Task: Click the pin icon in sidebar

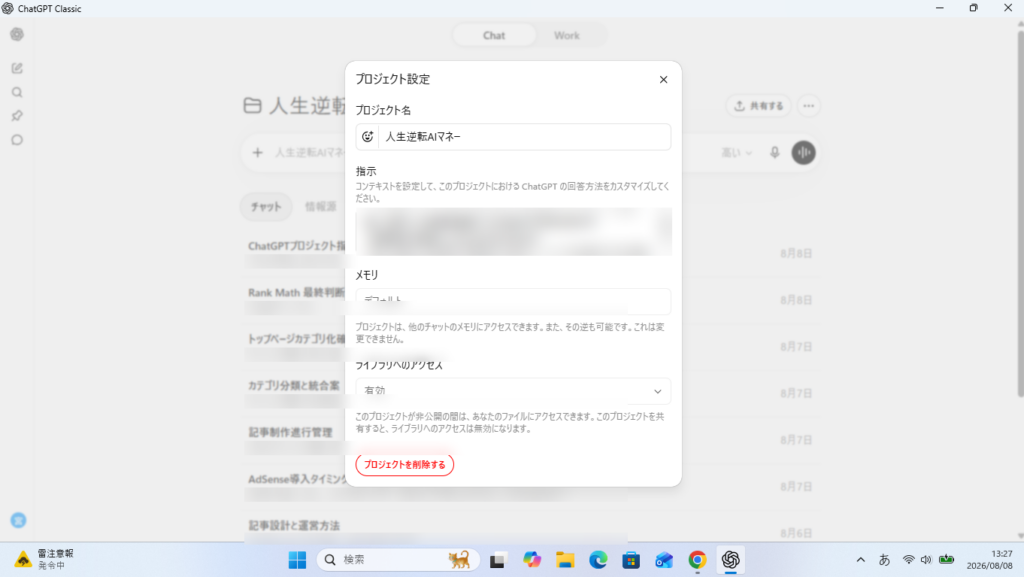Action: [x=17, y=116]
